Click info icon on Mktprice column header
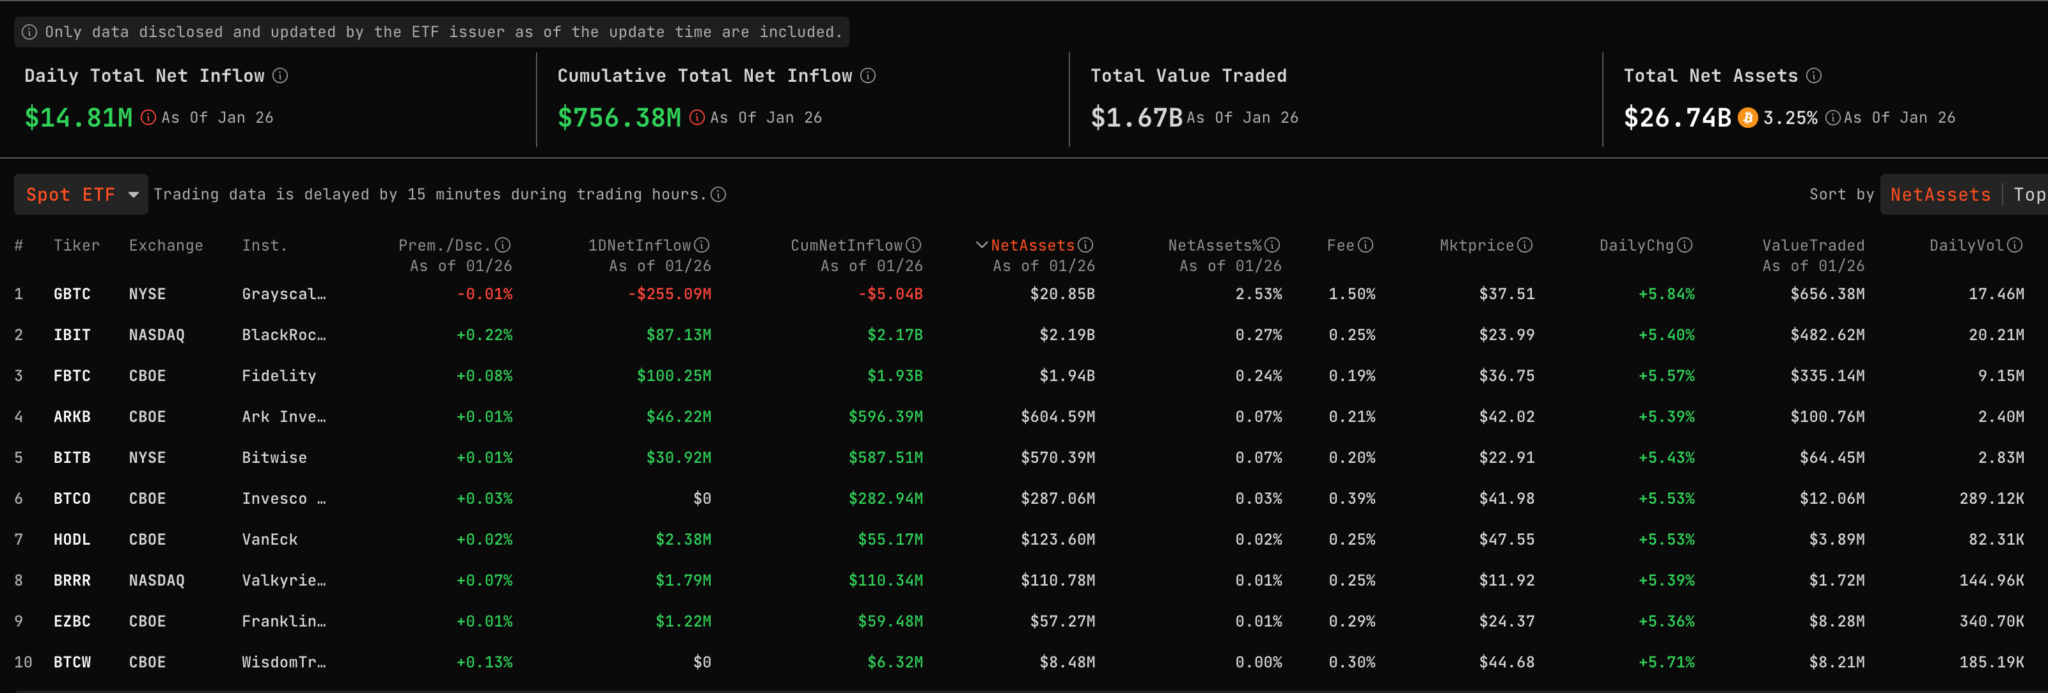The image size is (2048, 693). tap(1525, 245)
